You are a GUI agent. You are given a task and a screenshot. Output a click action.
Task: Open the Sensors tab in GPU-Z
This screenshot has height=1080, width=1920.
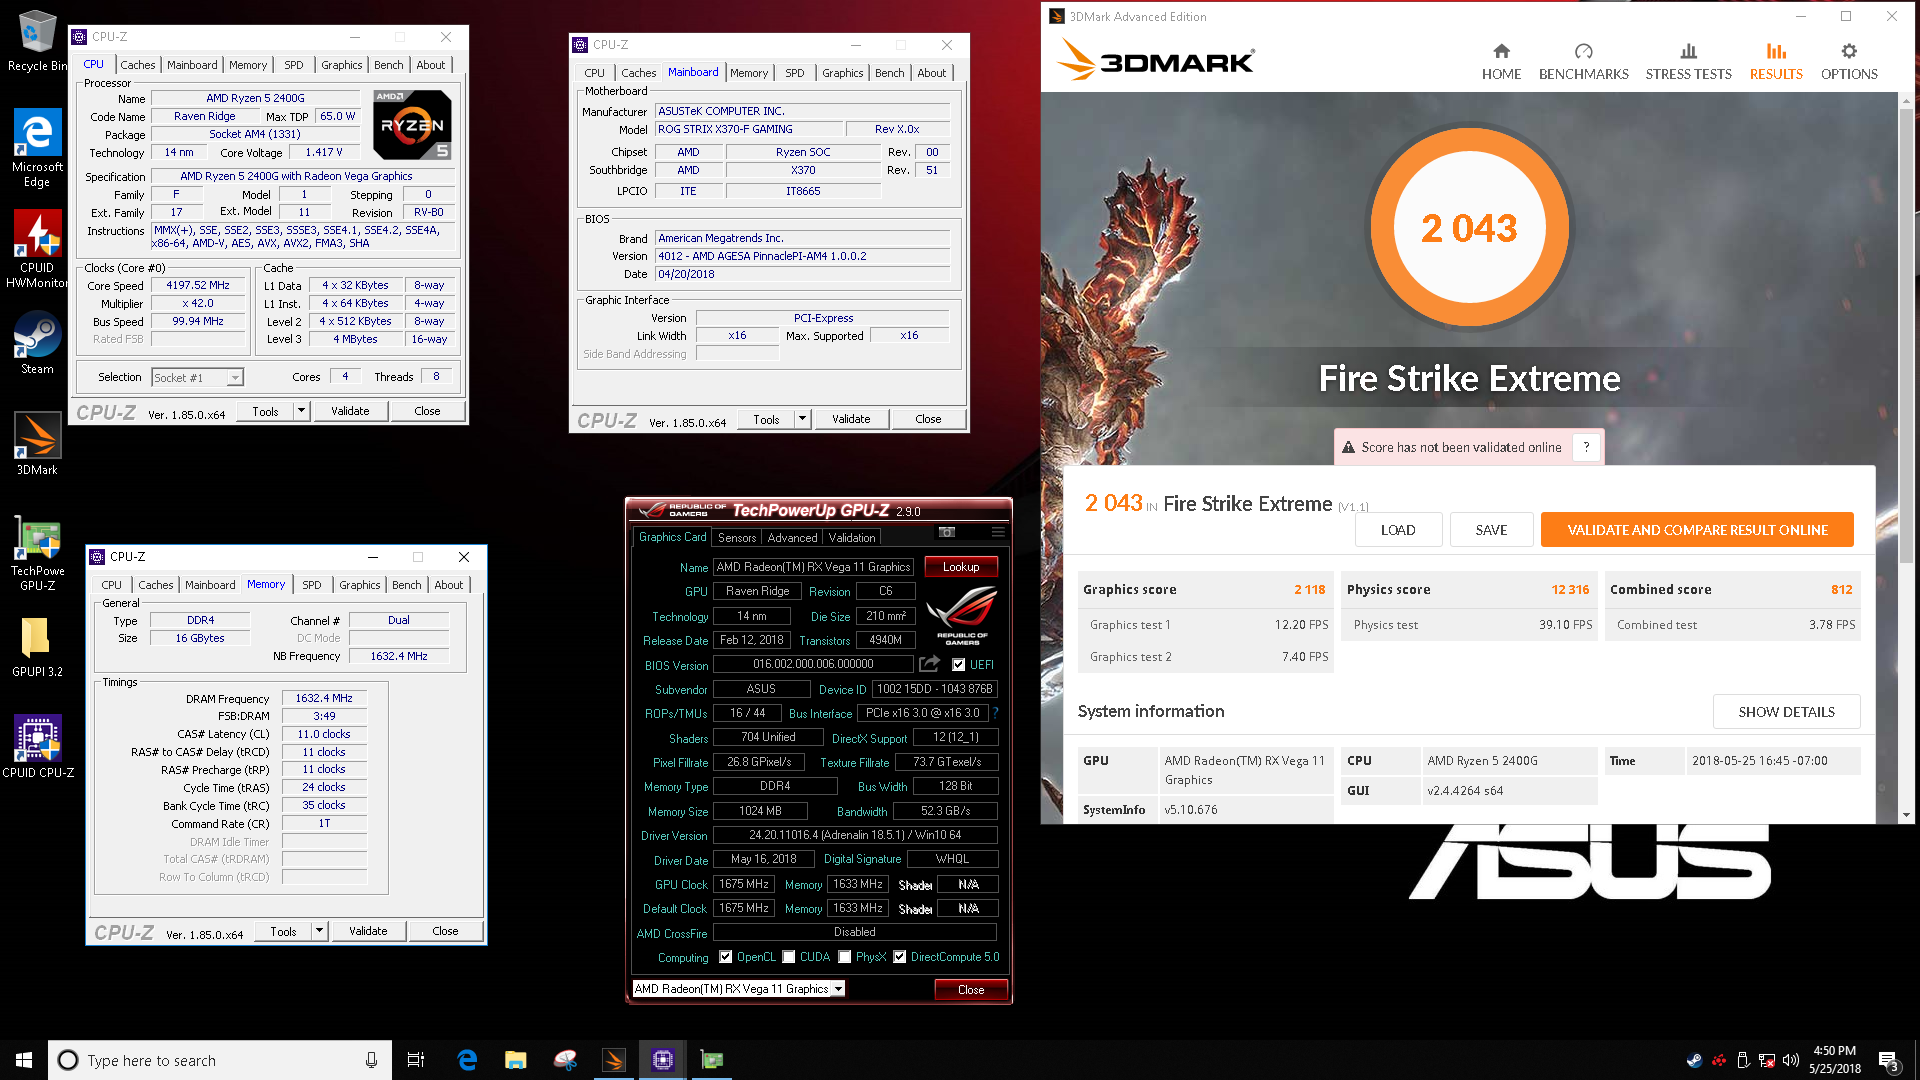[x=737, y=538]
